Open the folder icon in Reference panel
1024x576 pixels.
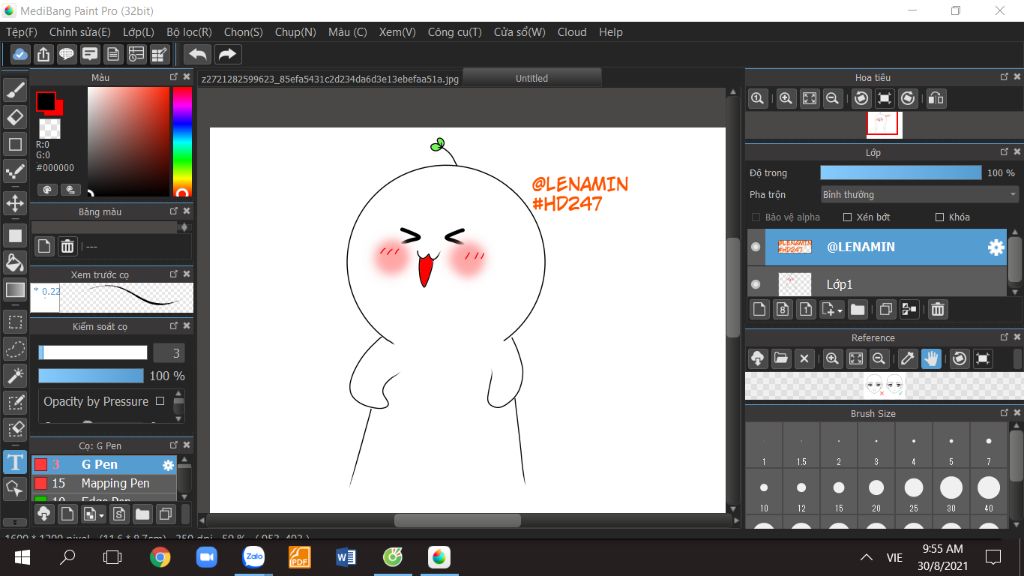point(780,359)
